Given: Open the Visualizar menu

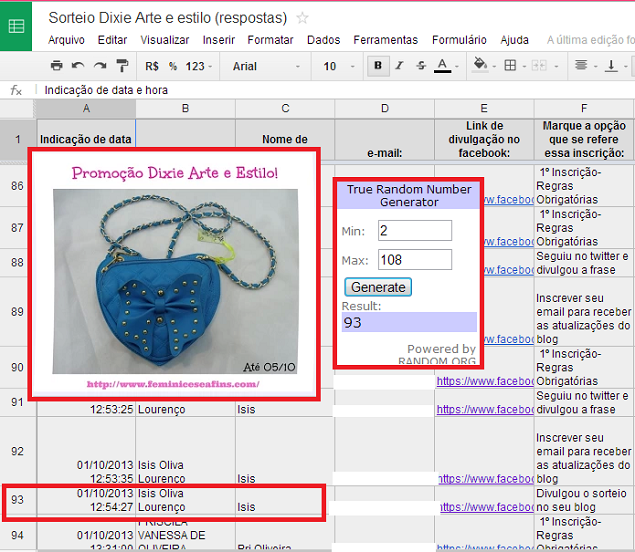Looking at the screenshot, I should click(164, 40).
